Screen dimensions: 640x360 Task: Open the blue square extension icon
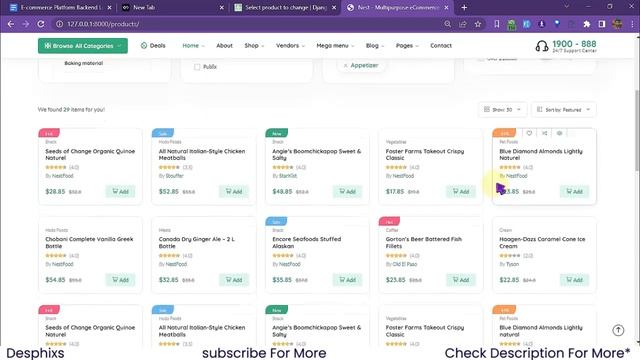[x=527, y=24]
